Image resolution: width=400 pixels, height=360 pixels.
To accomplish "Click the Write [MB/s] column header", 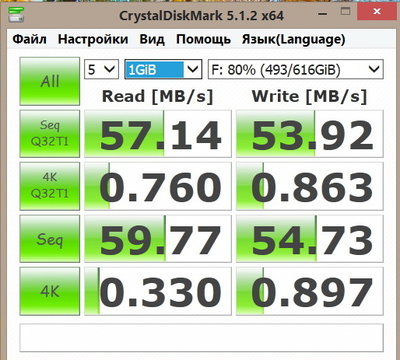I will click(309, 97).
